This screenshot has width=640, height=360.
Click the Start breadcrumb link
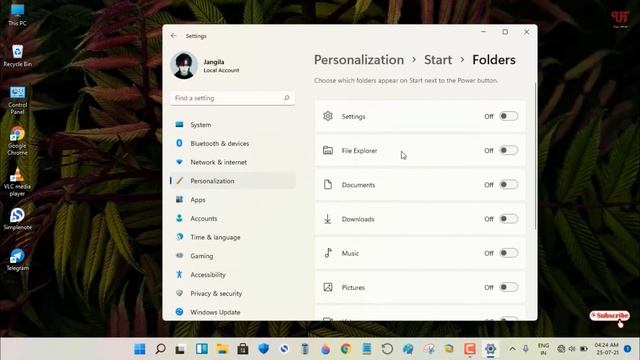coord(438,60)
